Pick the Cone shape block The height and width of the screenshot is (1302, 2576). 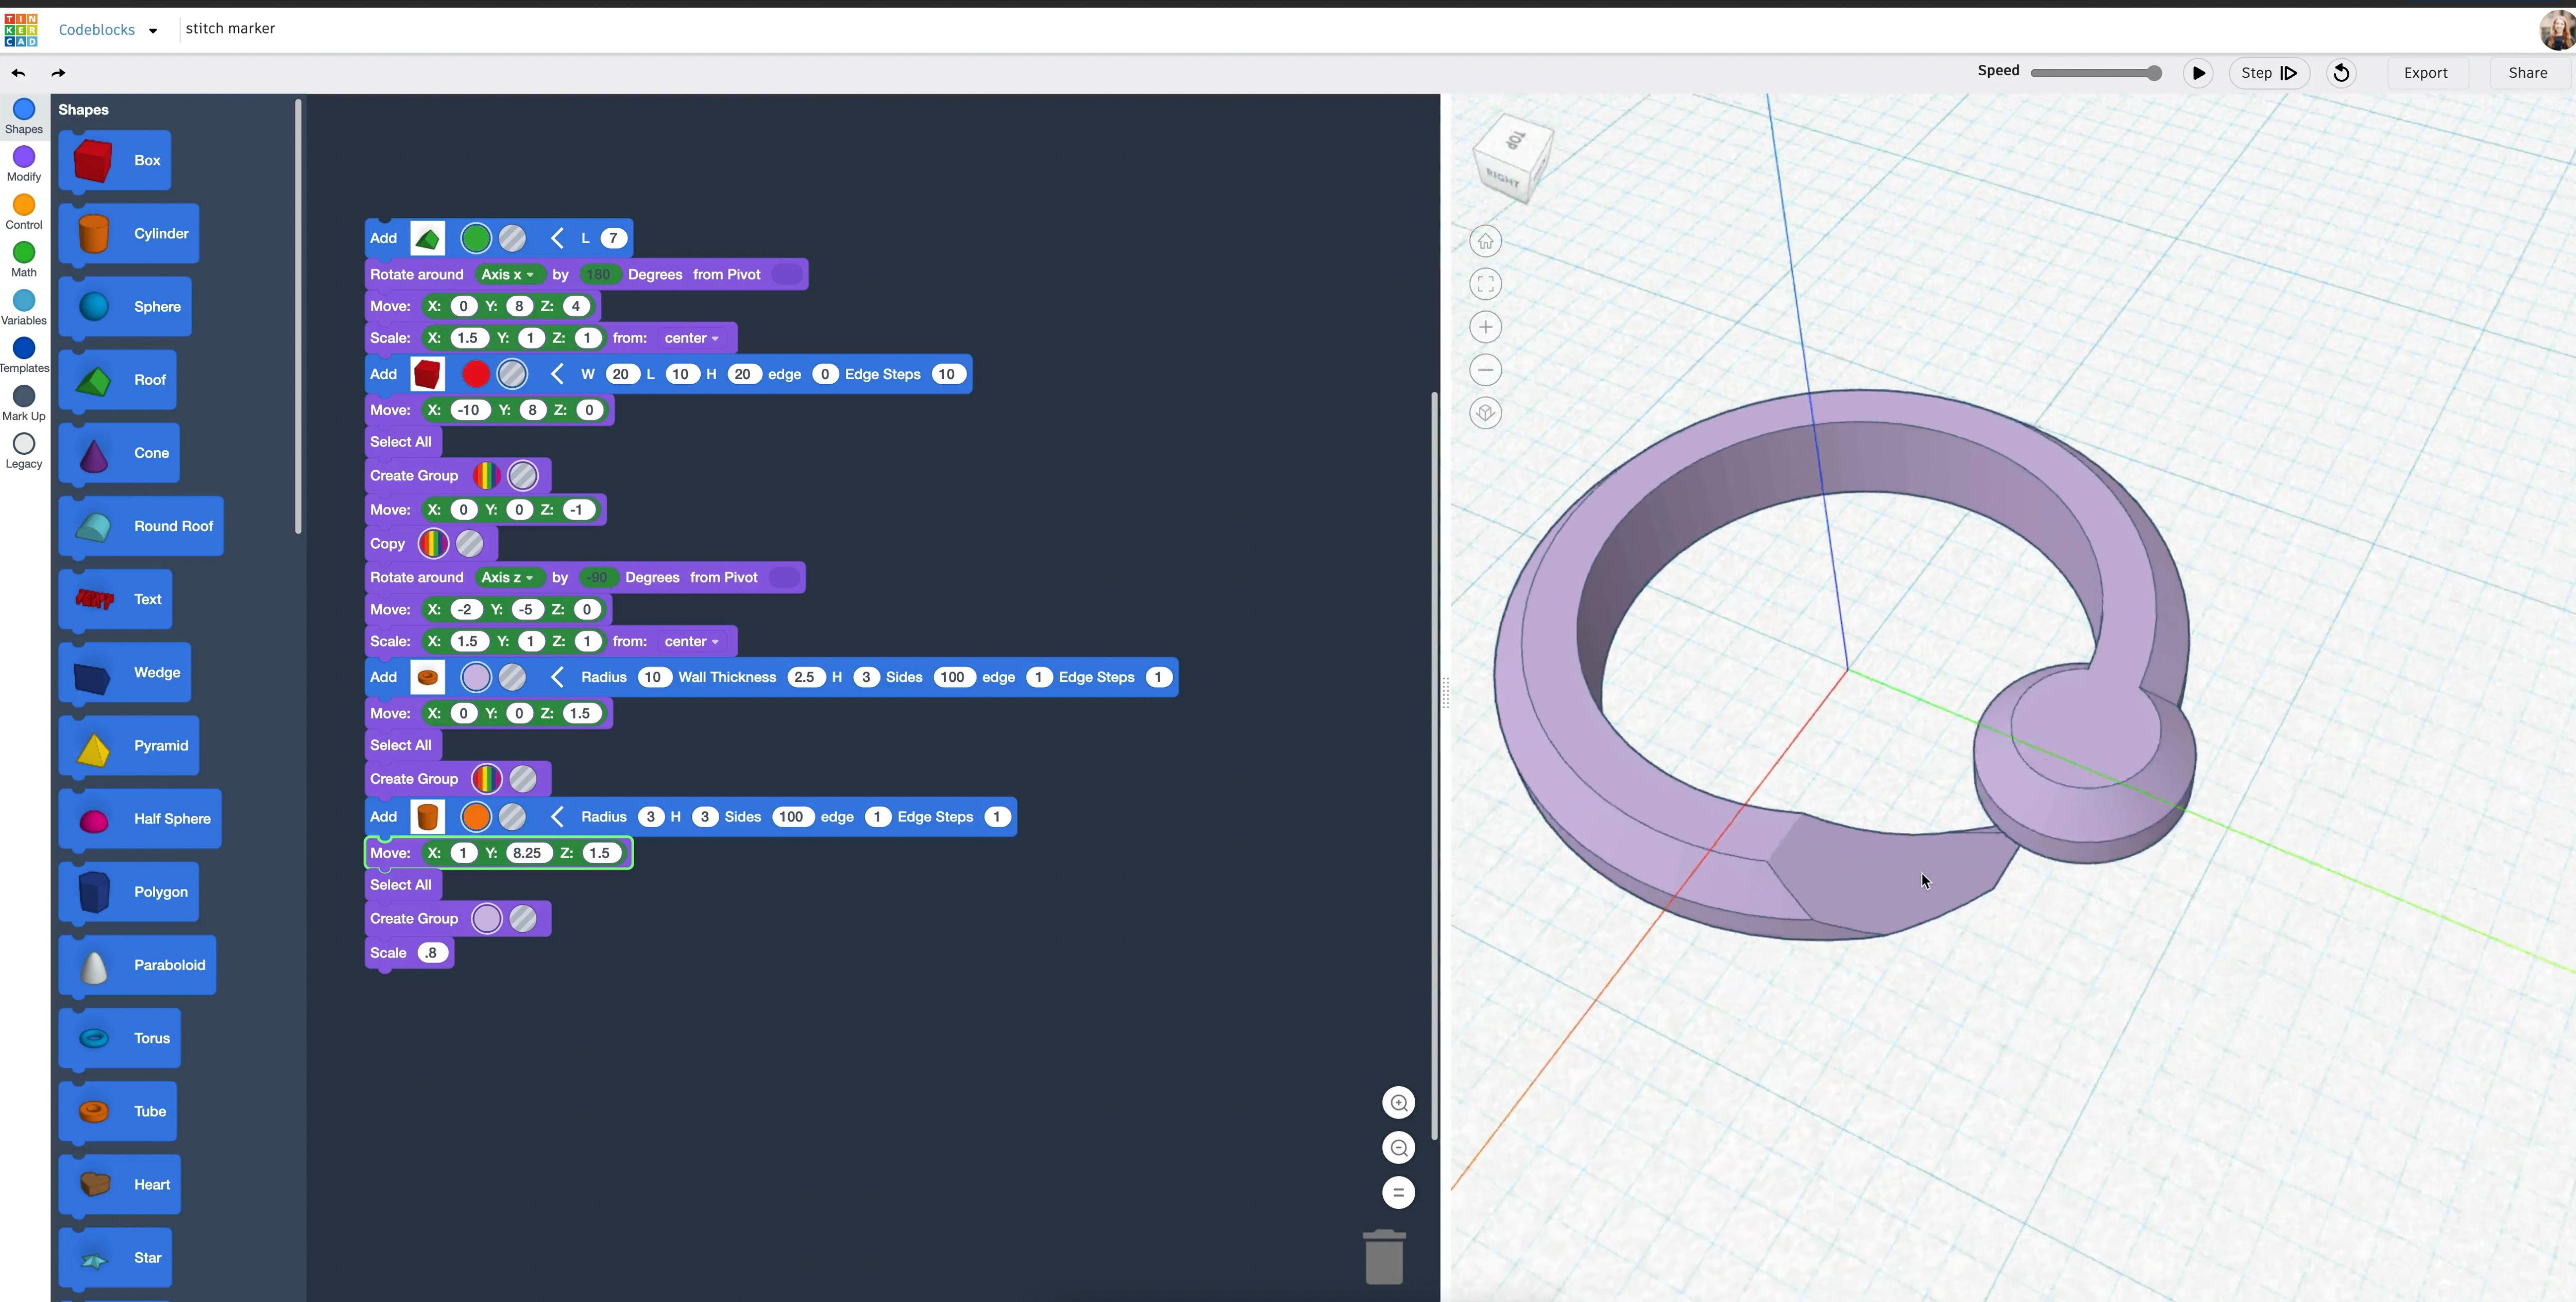(119, 453)
